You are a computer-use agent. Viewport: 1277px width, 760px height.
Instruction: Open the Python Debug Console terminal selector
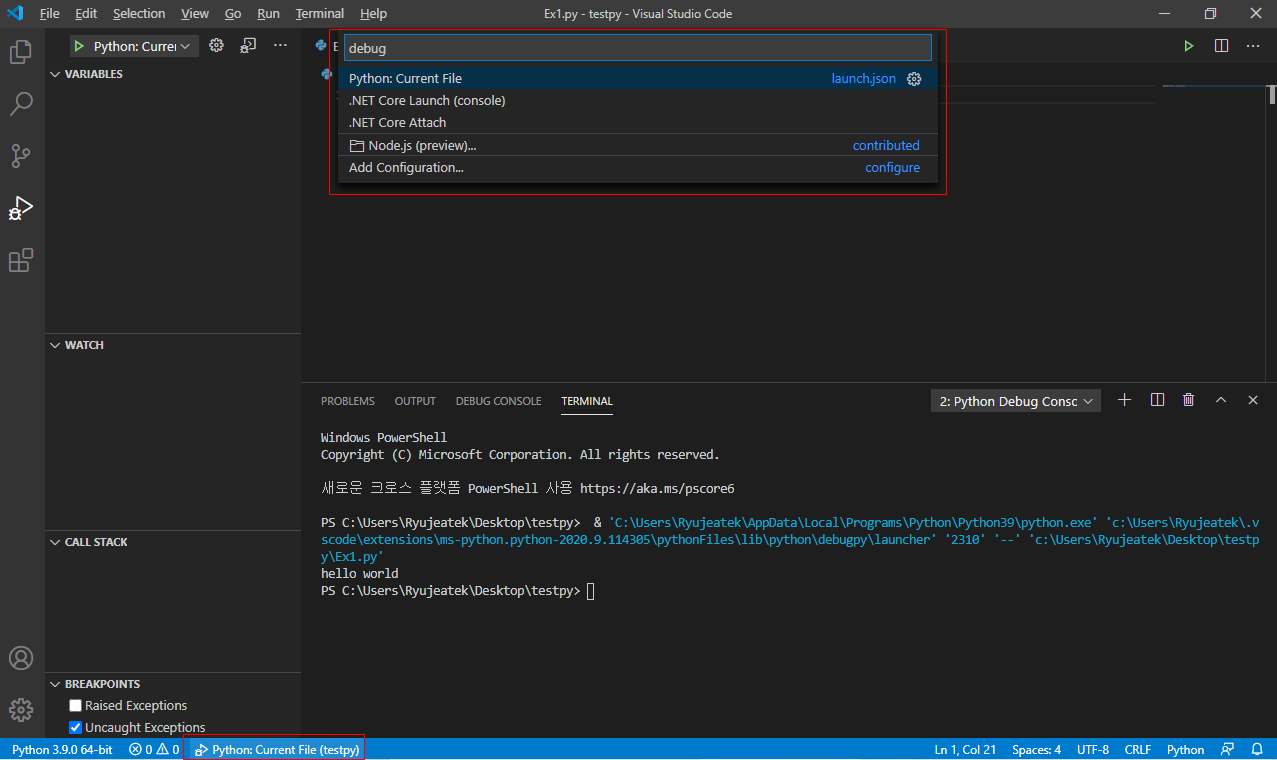1015,401
